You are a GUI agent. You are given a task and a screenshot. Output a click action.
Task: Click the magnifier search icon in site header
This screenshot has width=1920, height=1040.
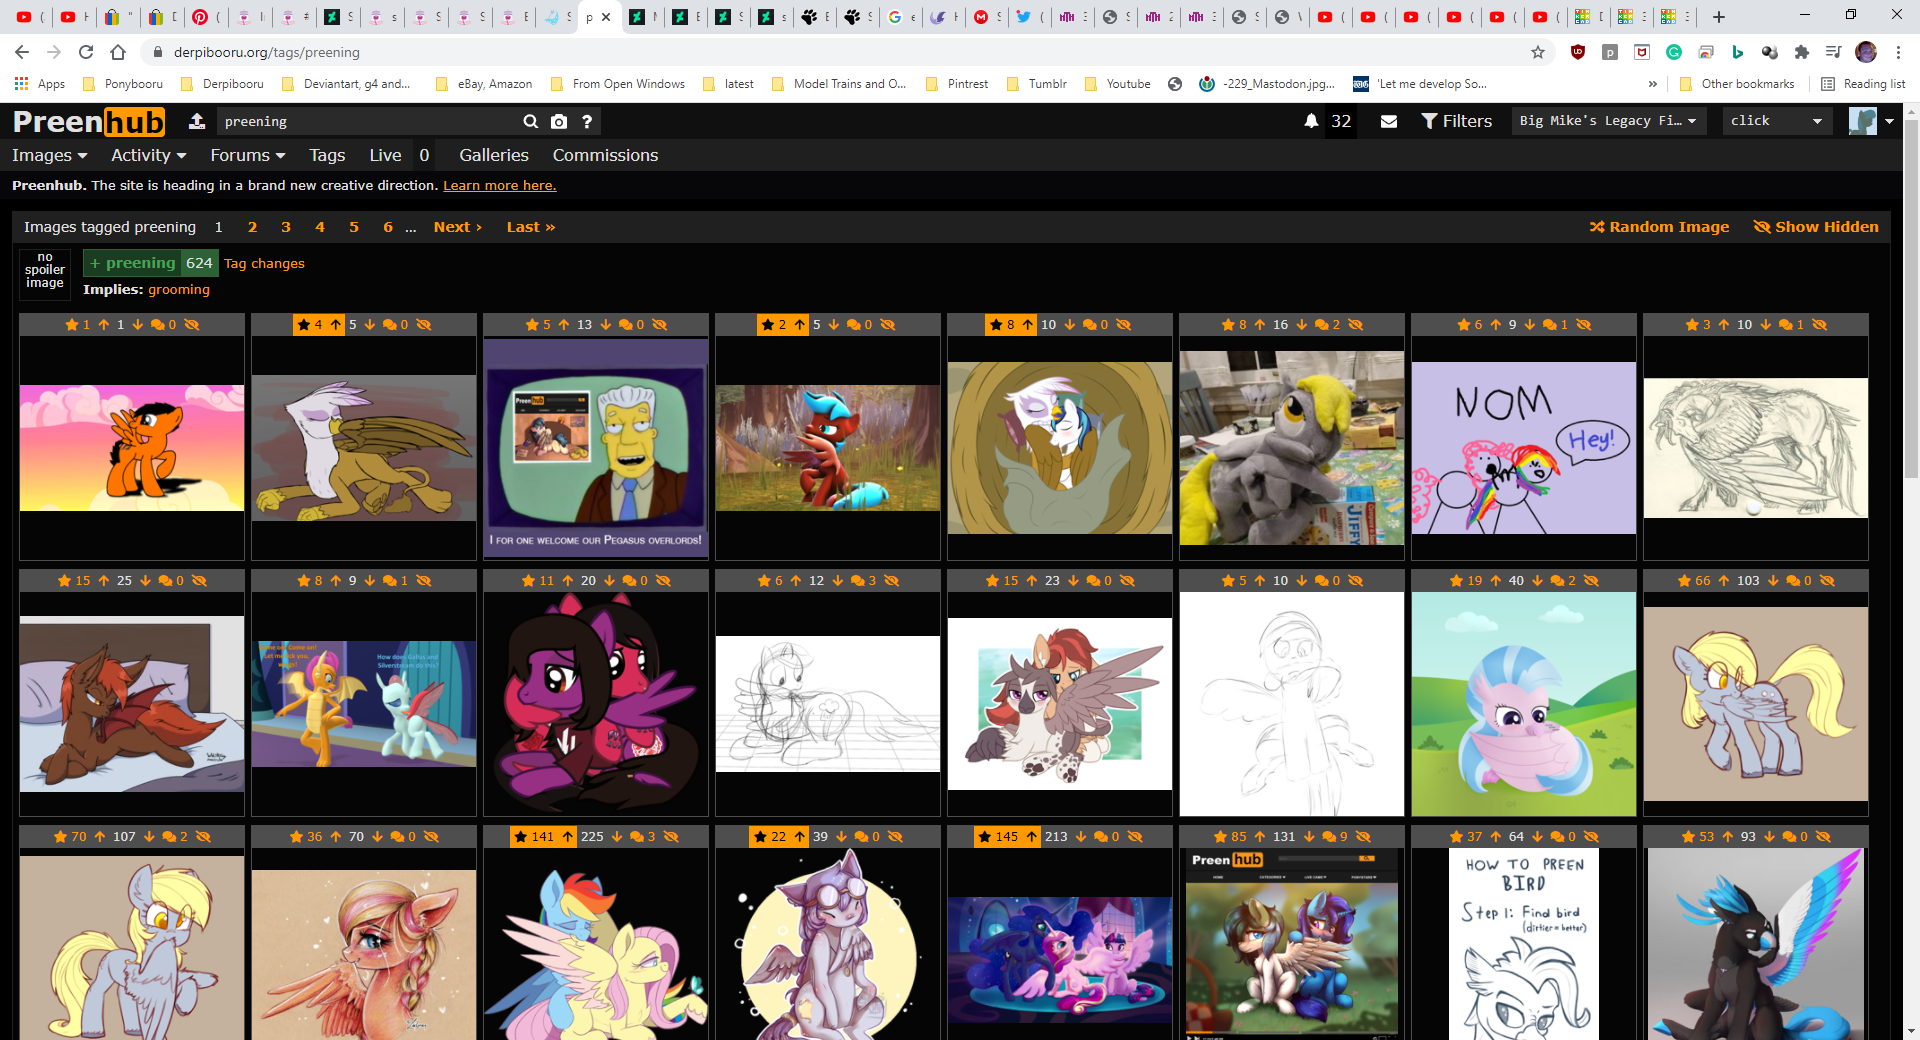tap(530, 121)
